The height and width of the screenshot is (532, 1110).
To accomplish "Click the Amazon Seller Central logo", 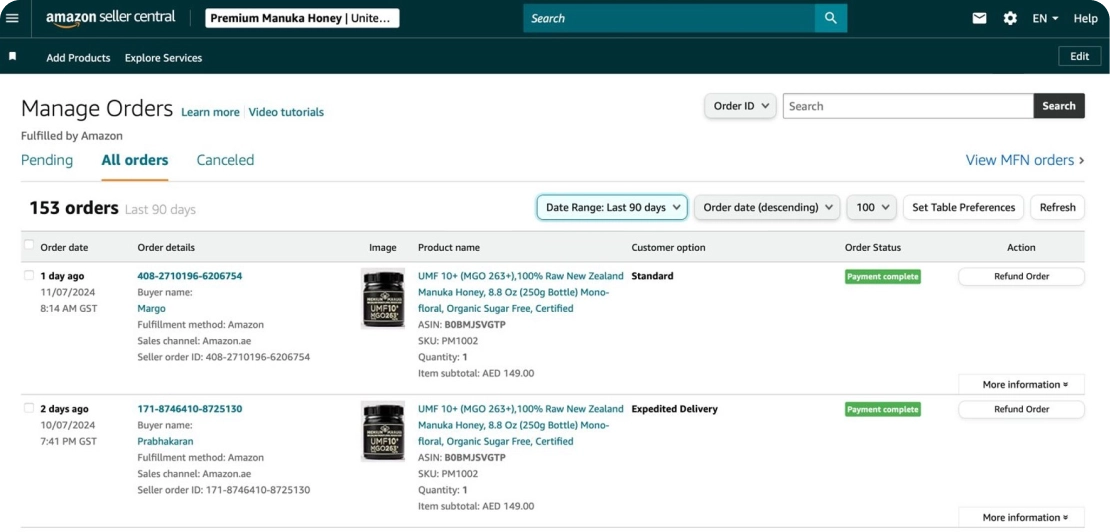I will [110, 18].
